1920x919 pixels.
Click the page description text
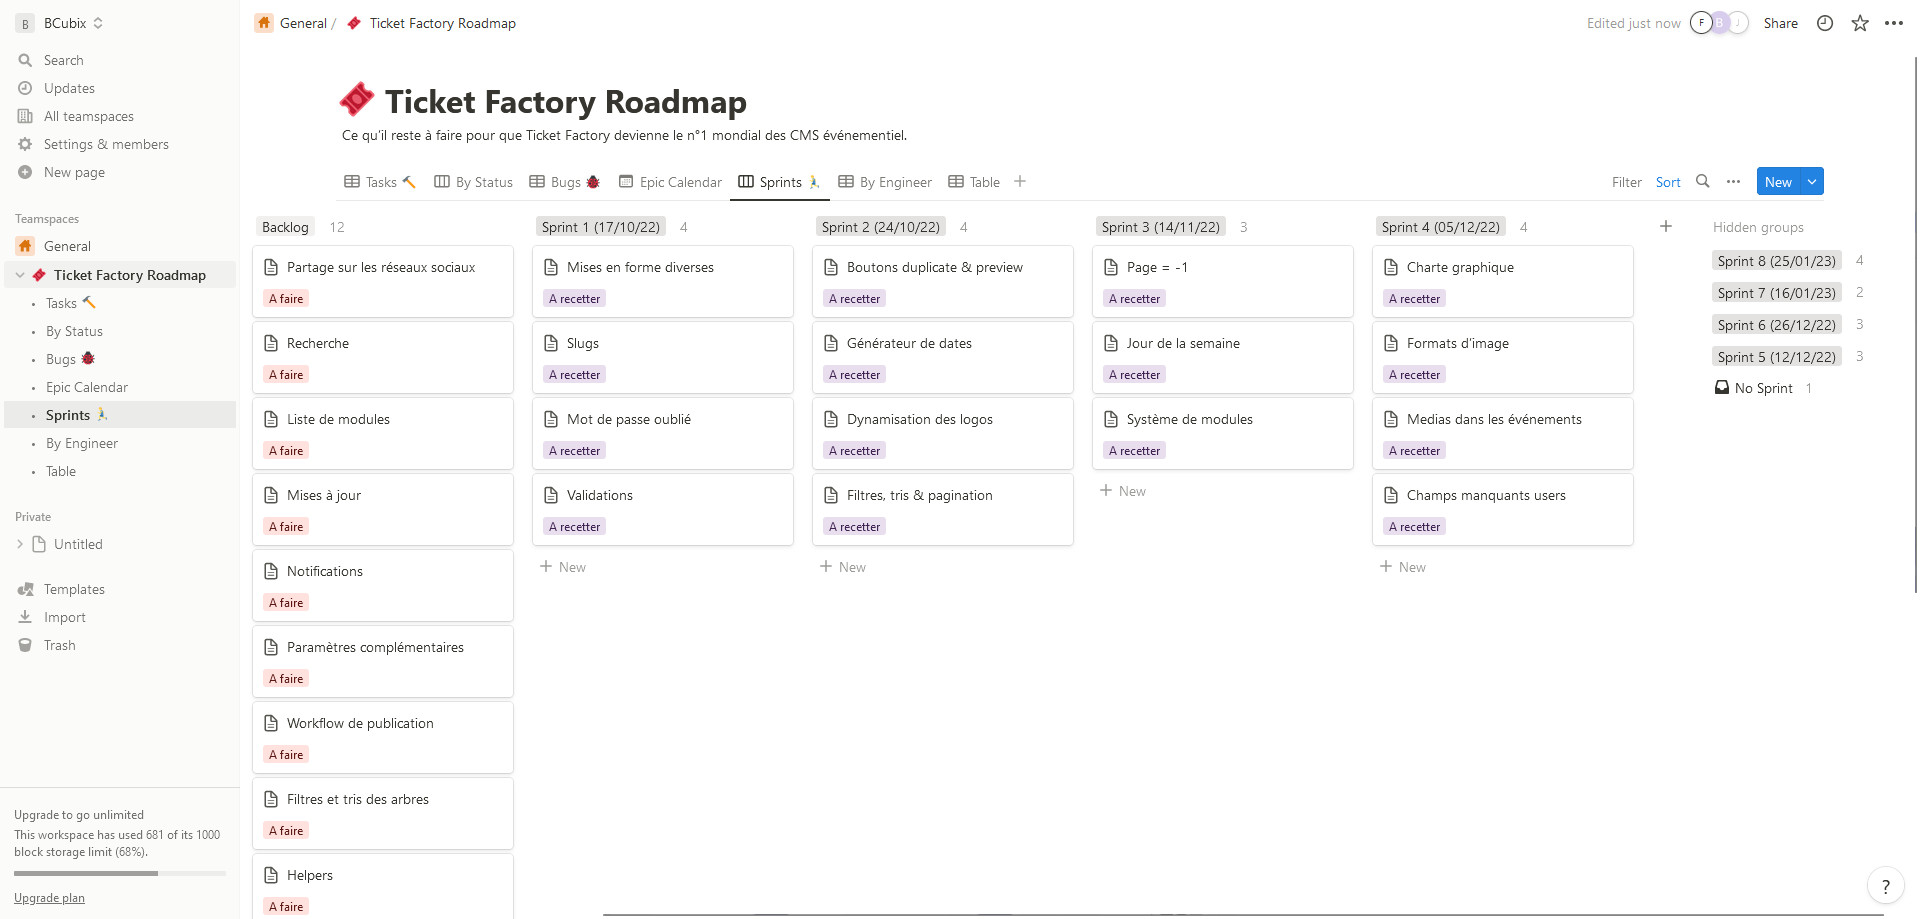tap(624, 135)
